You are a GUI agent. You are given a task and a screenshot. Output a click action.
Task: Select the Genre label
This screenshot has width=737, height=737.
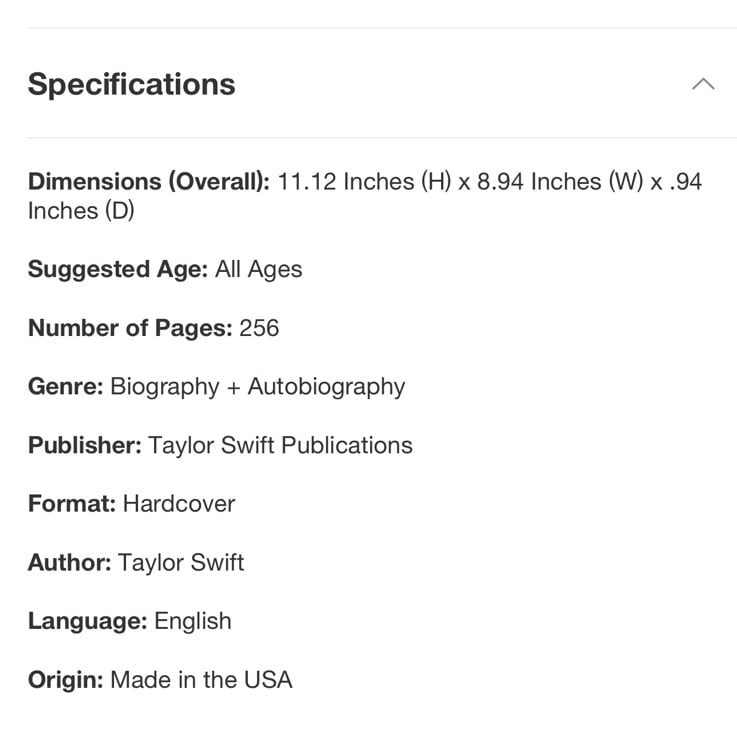pos(66,387)
